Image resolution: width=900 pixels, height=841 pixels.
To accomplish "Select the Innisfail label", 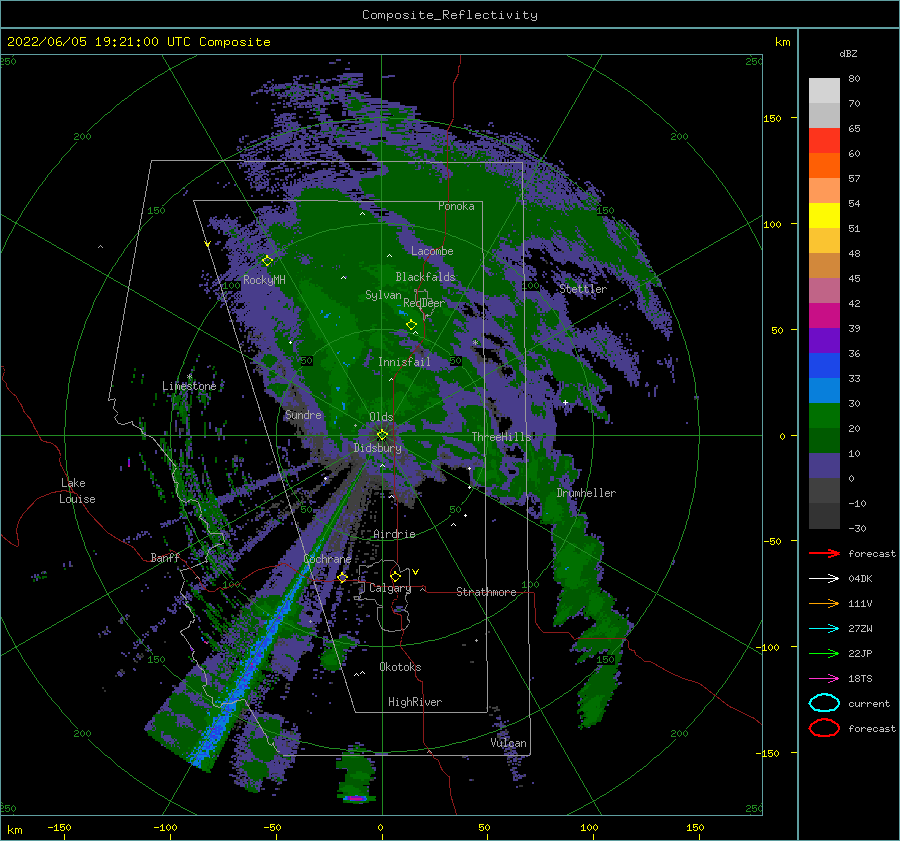I will click(x=404, y=362).
